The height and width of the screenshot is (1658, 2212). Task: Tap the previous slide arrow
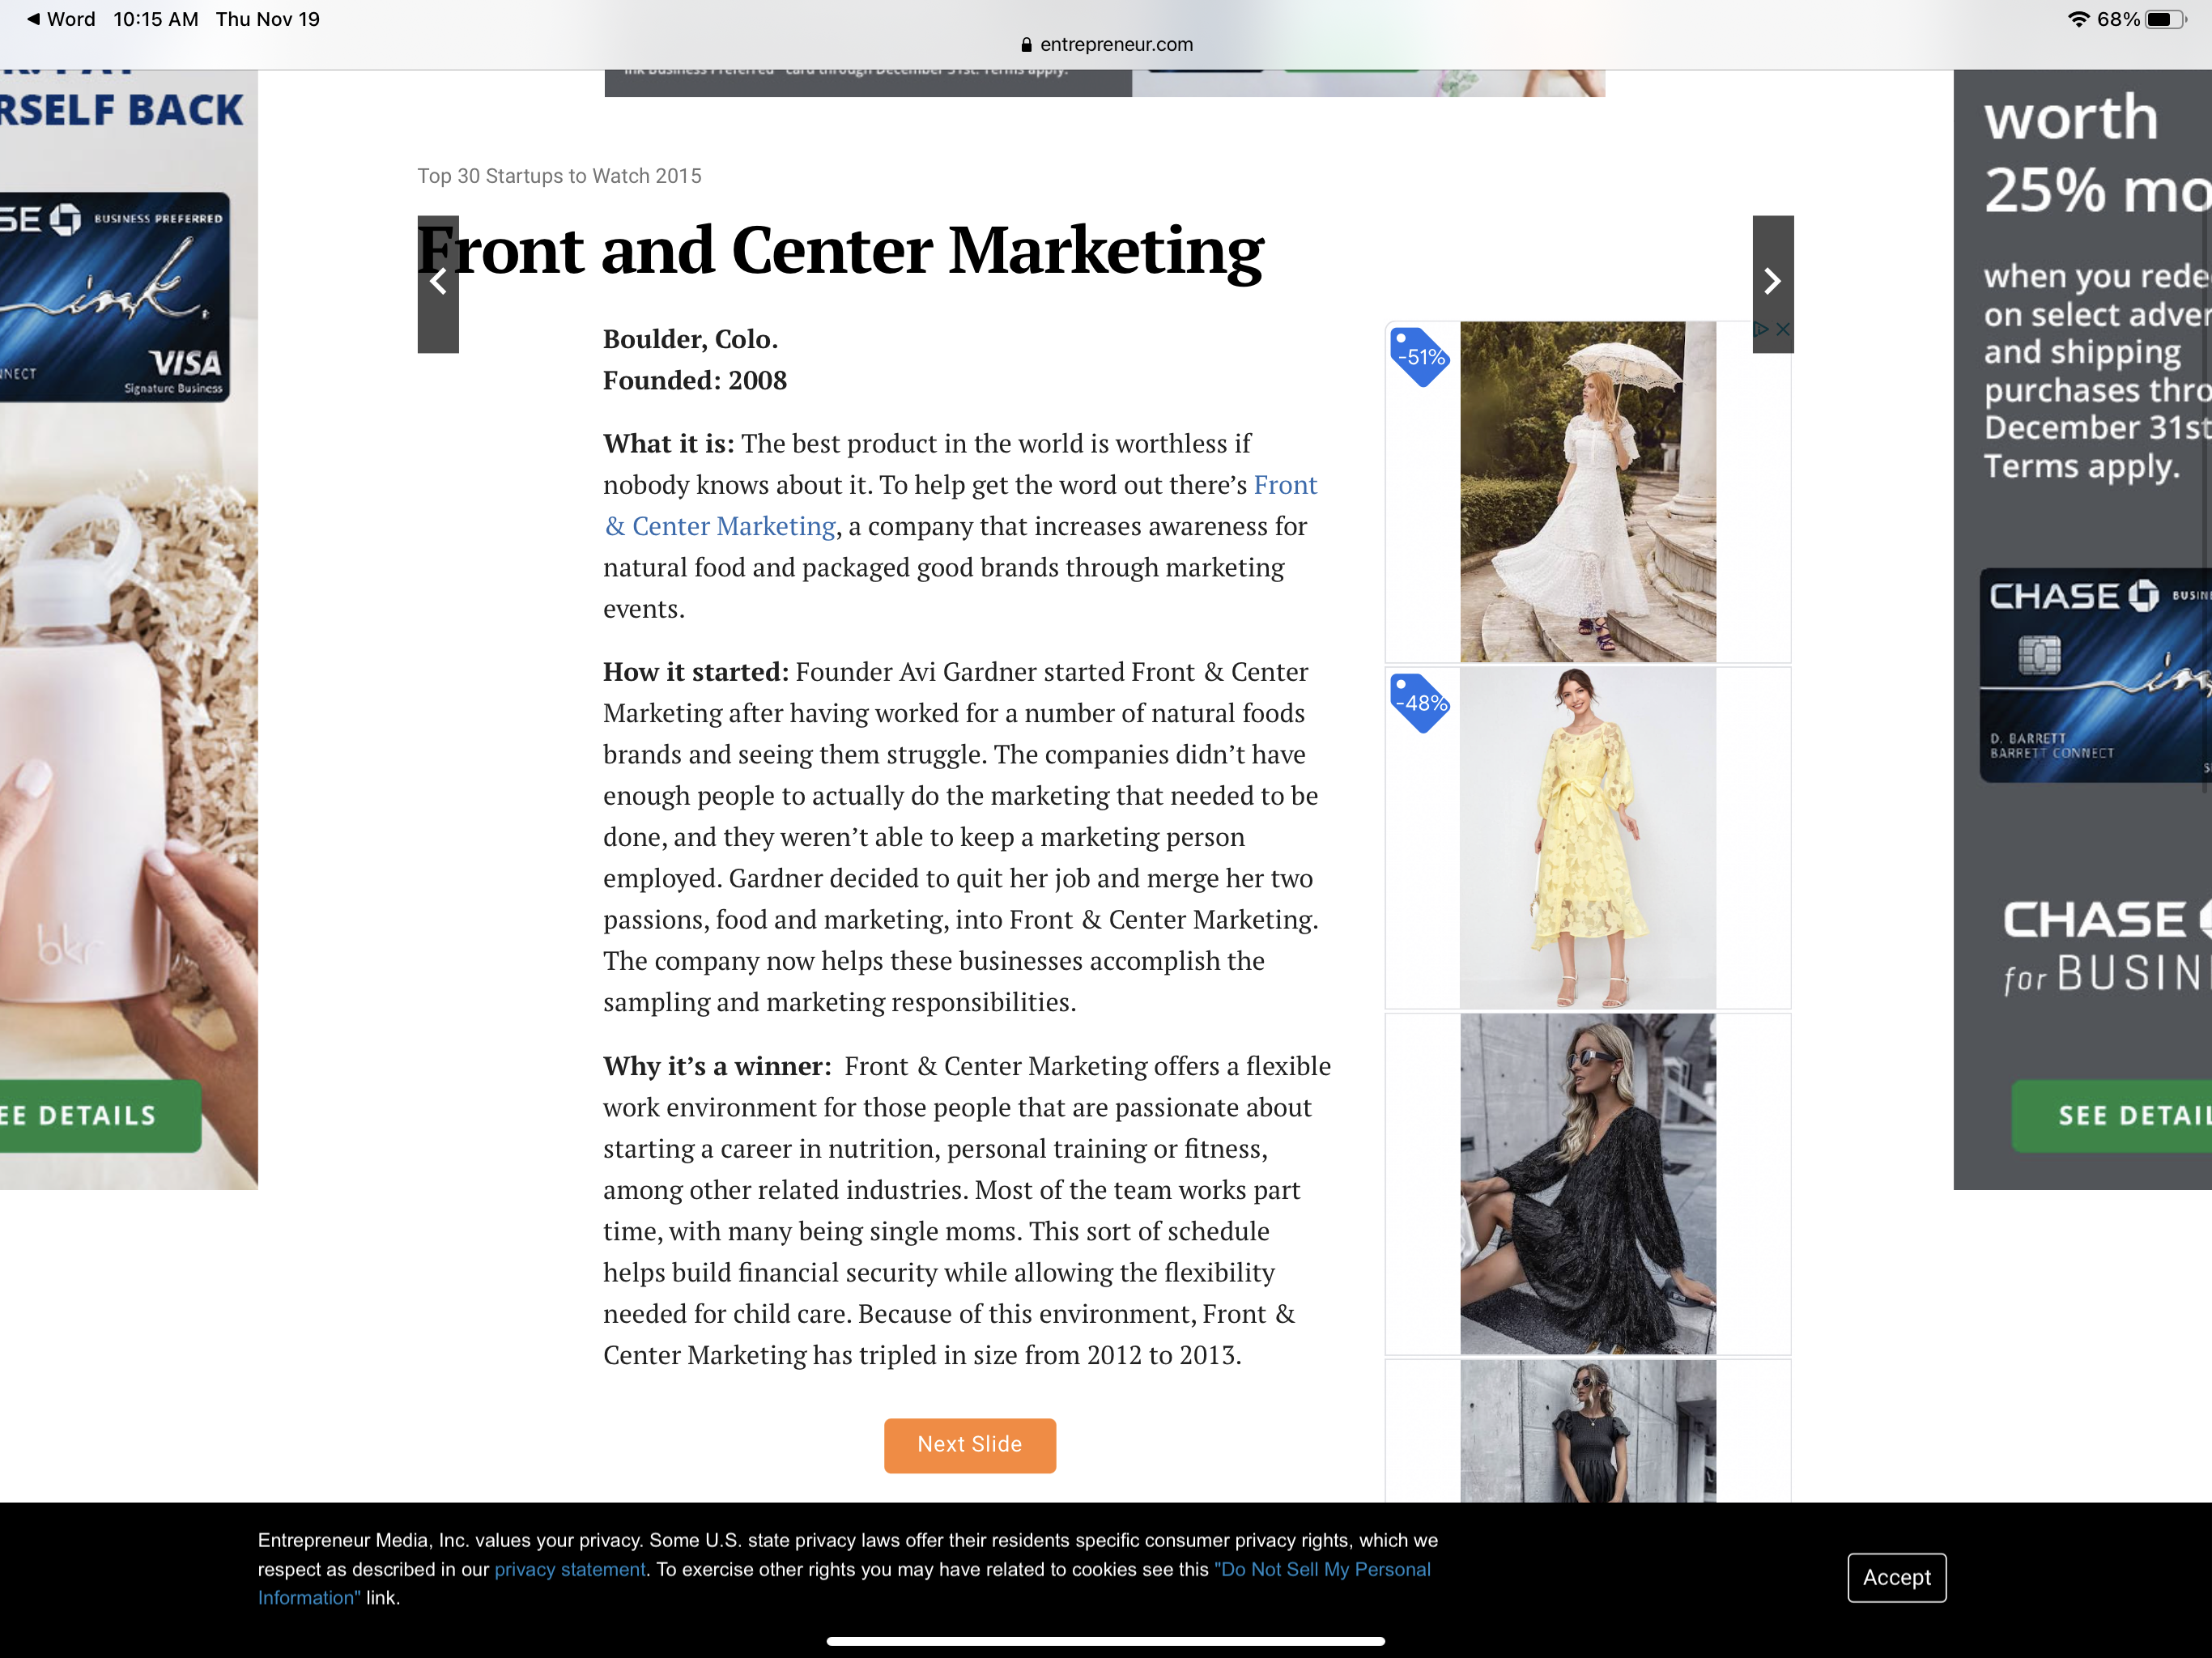click(438, 283)
